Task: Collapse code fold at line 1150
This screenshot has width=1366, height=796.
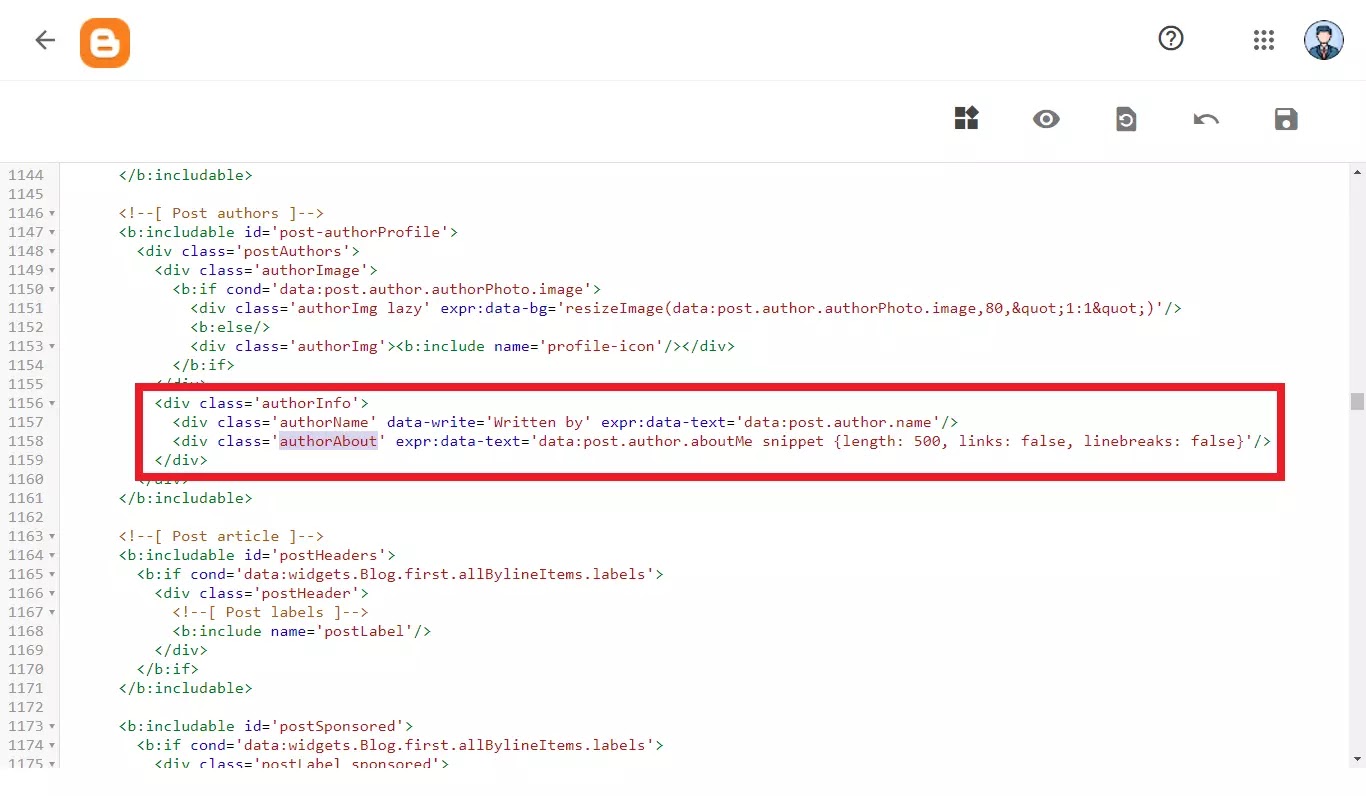Action: pos(52,289)
